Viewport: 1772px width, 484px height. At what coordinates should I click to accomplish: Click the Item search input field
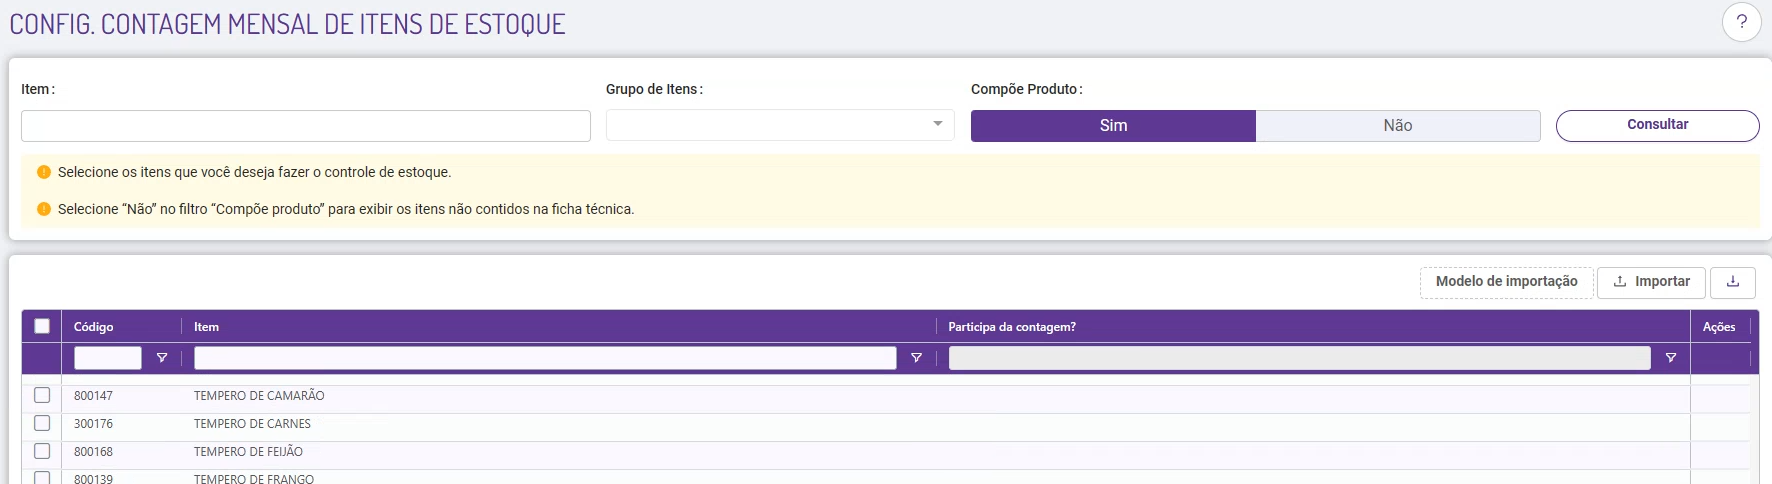click(306, 126)
